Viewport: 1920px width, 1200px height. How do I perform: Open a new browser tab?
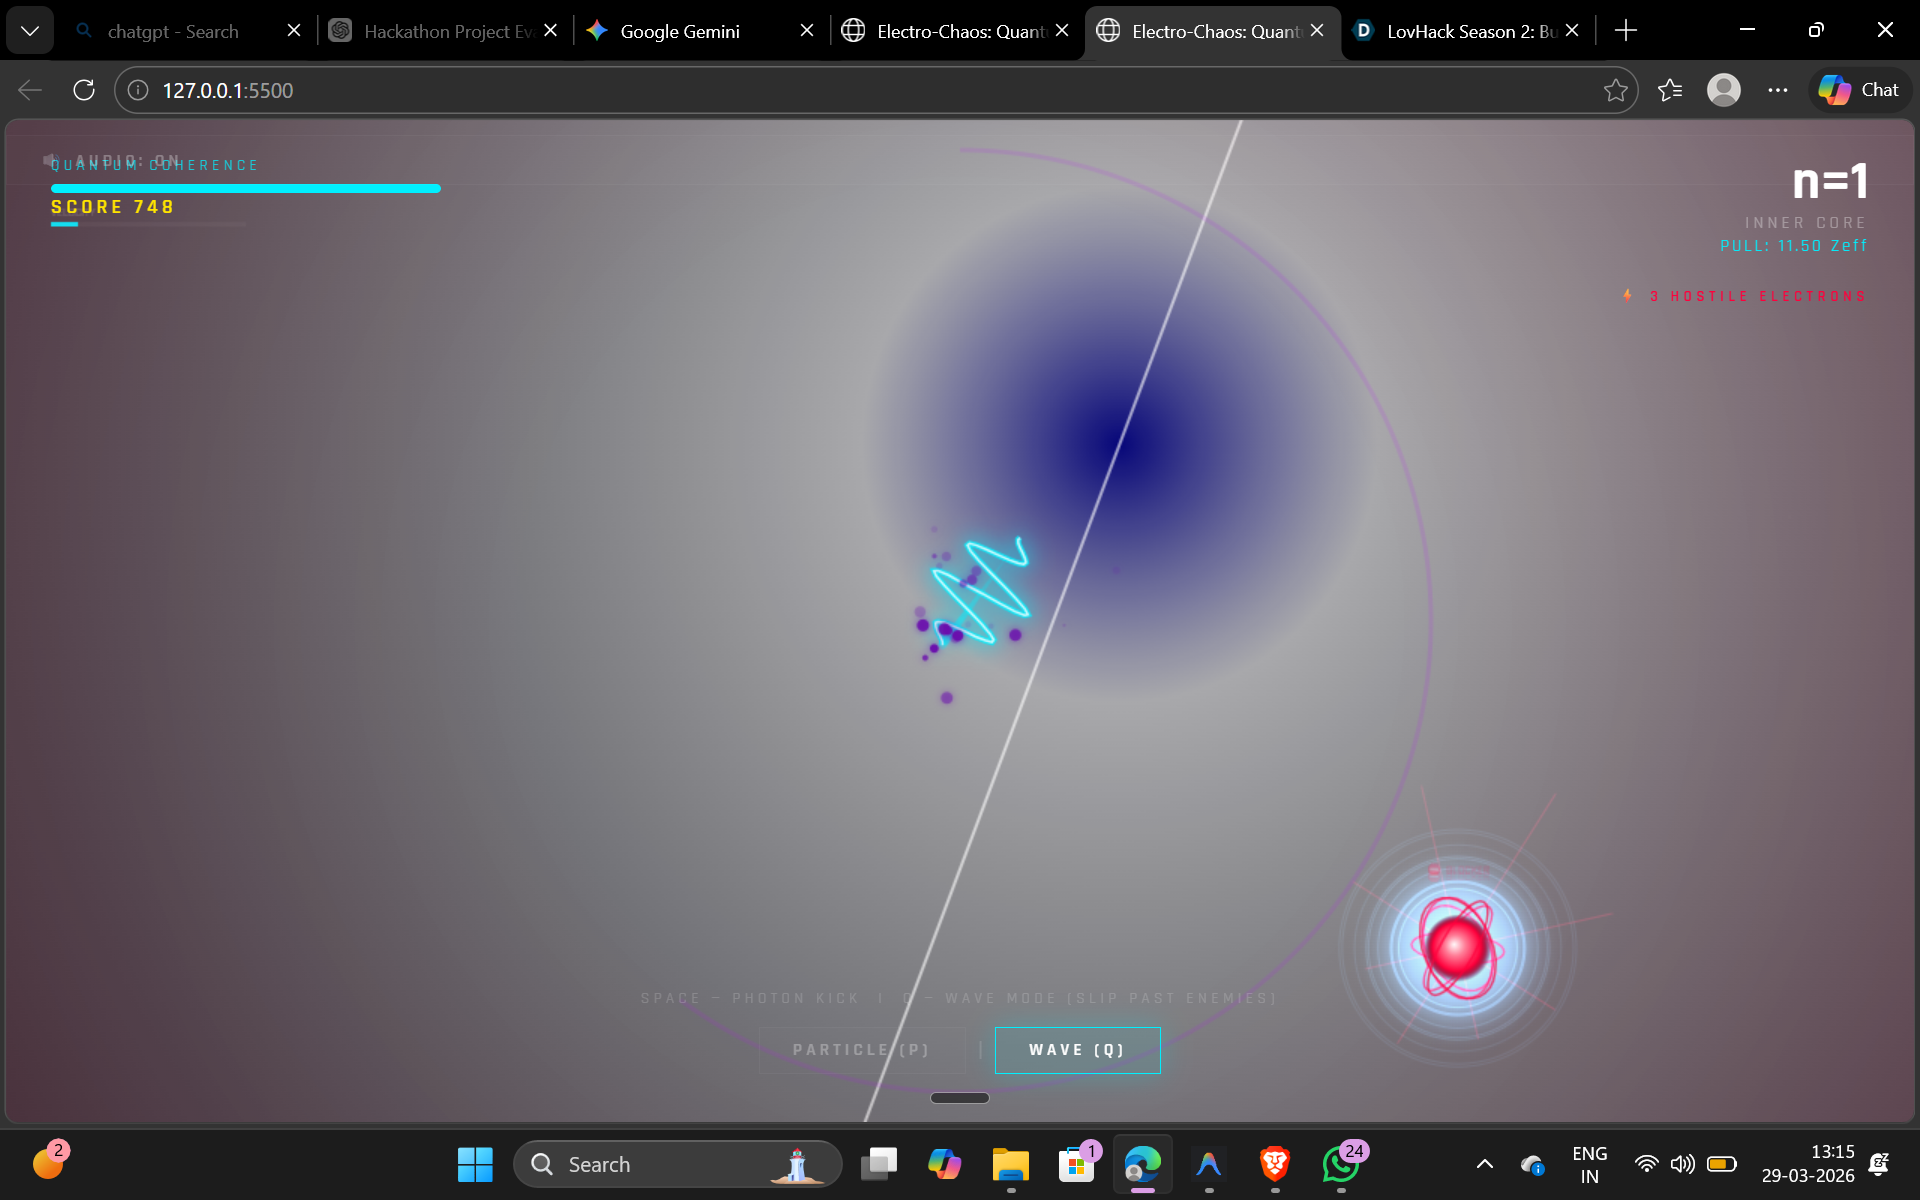pos(1626,31)
